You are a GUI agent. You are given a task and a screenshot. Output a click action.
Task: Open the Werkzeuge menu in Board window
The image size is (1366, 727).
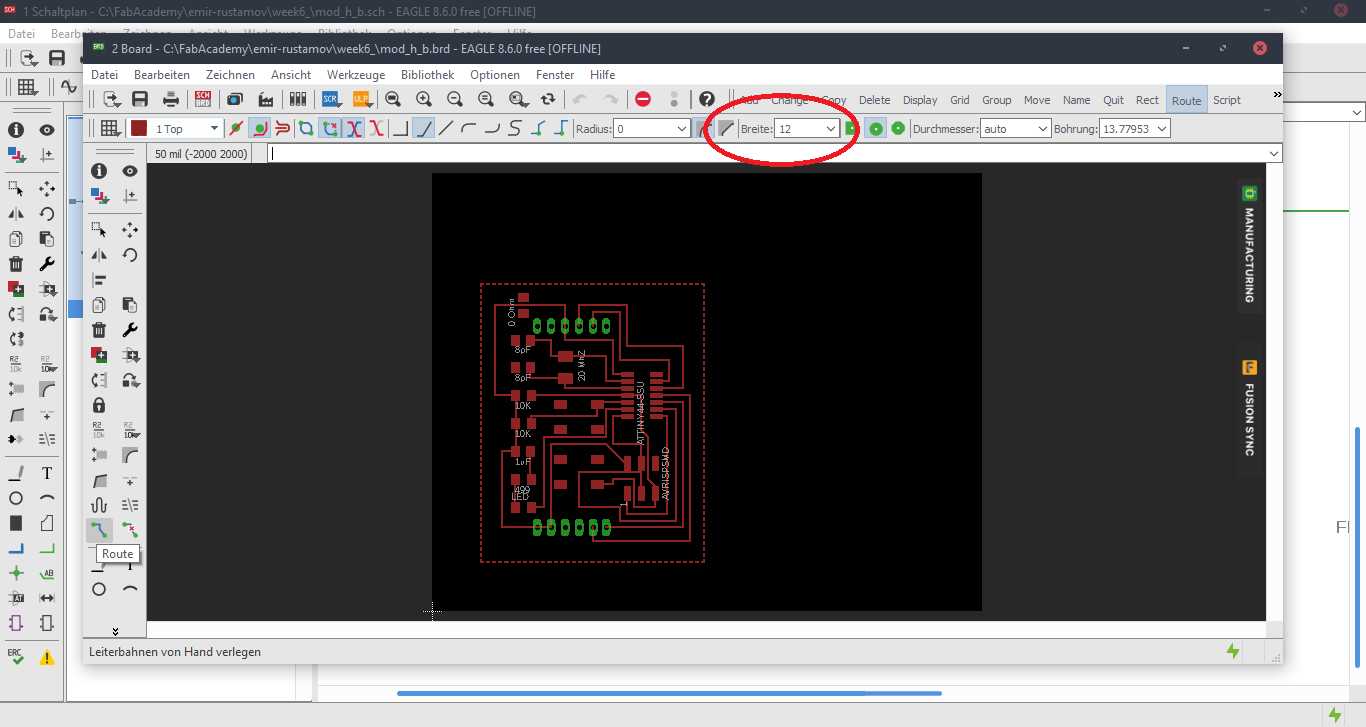pyautogui.click(x=356, y=75)
